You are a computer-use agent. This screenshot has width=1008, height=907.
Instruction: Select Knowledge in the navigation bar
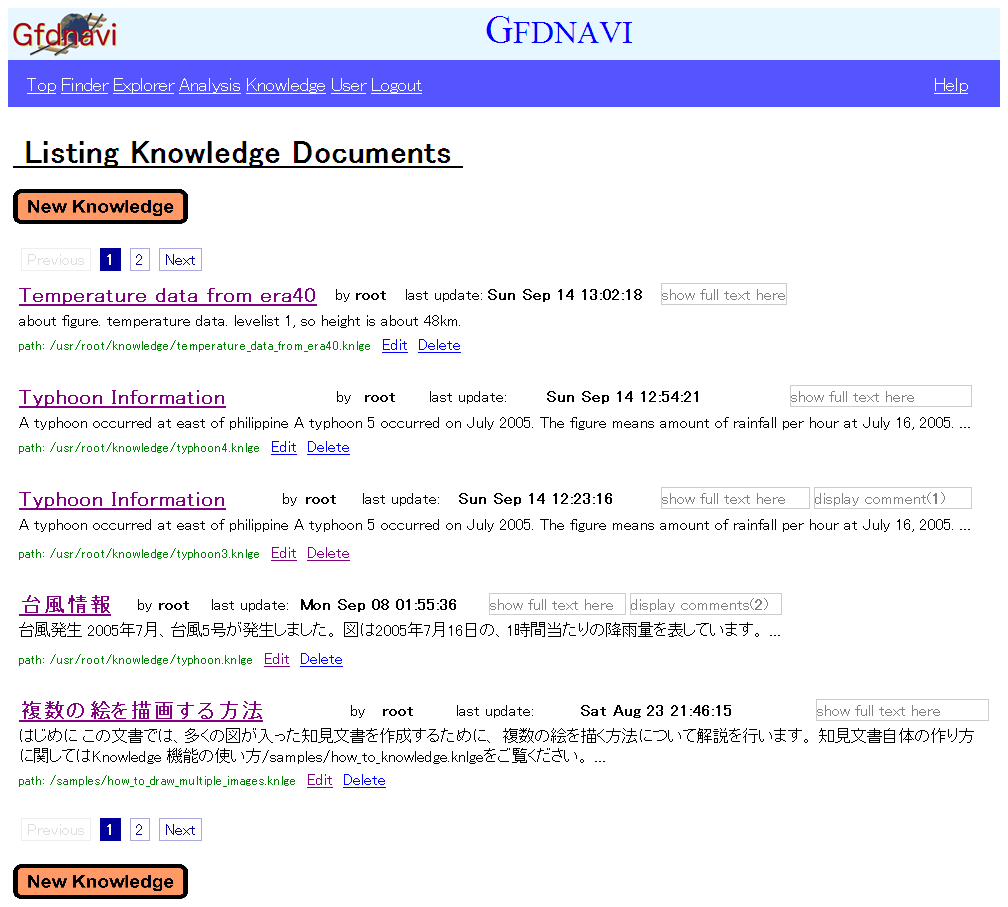pos(285,86)
